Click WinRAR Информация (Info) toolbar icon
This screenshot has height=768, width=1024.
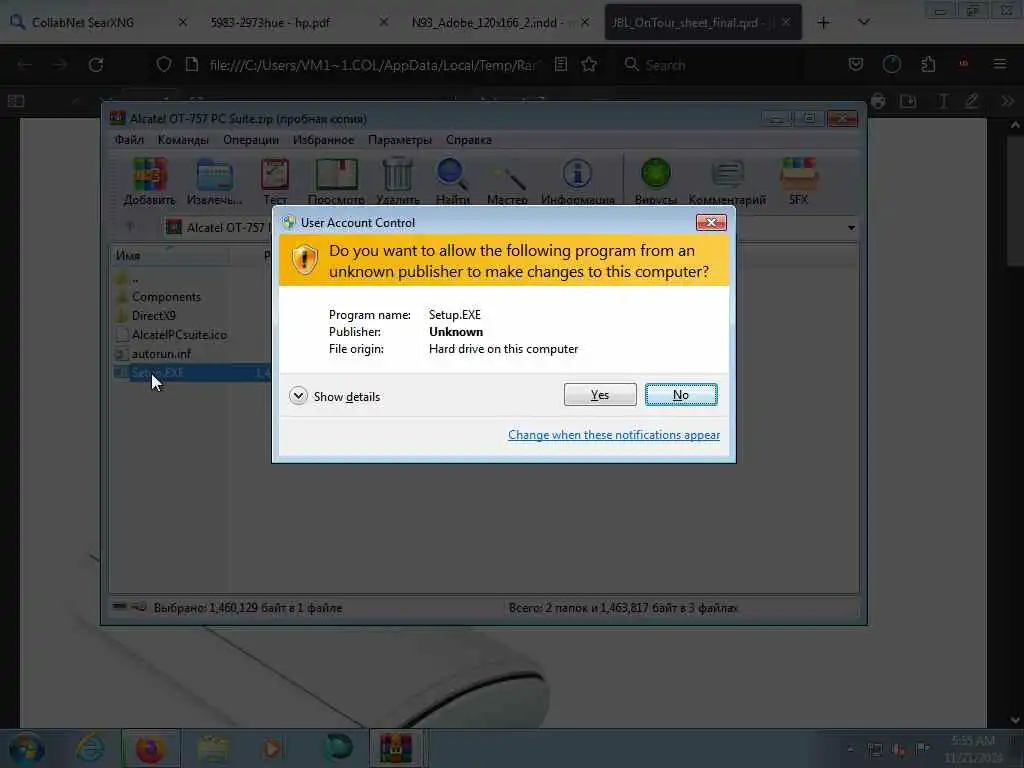577,182
